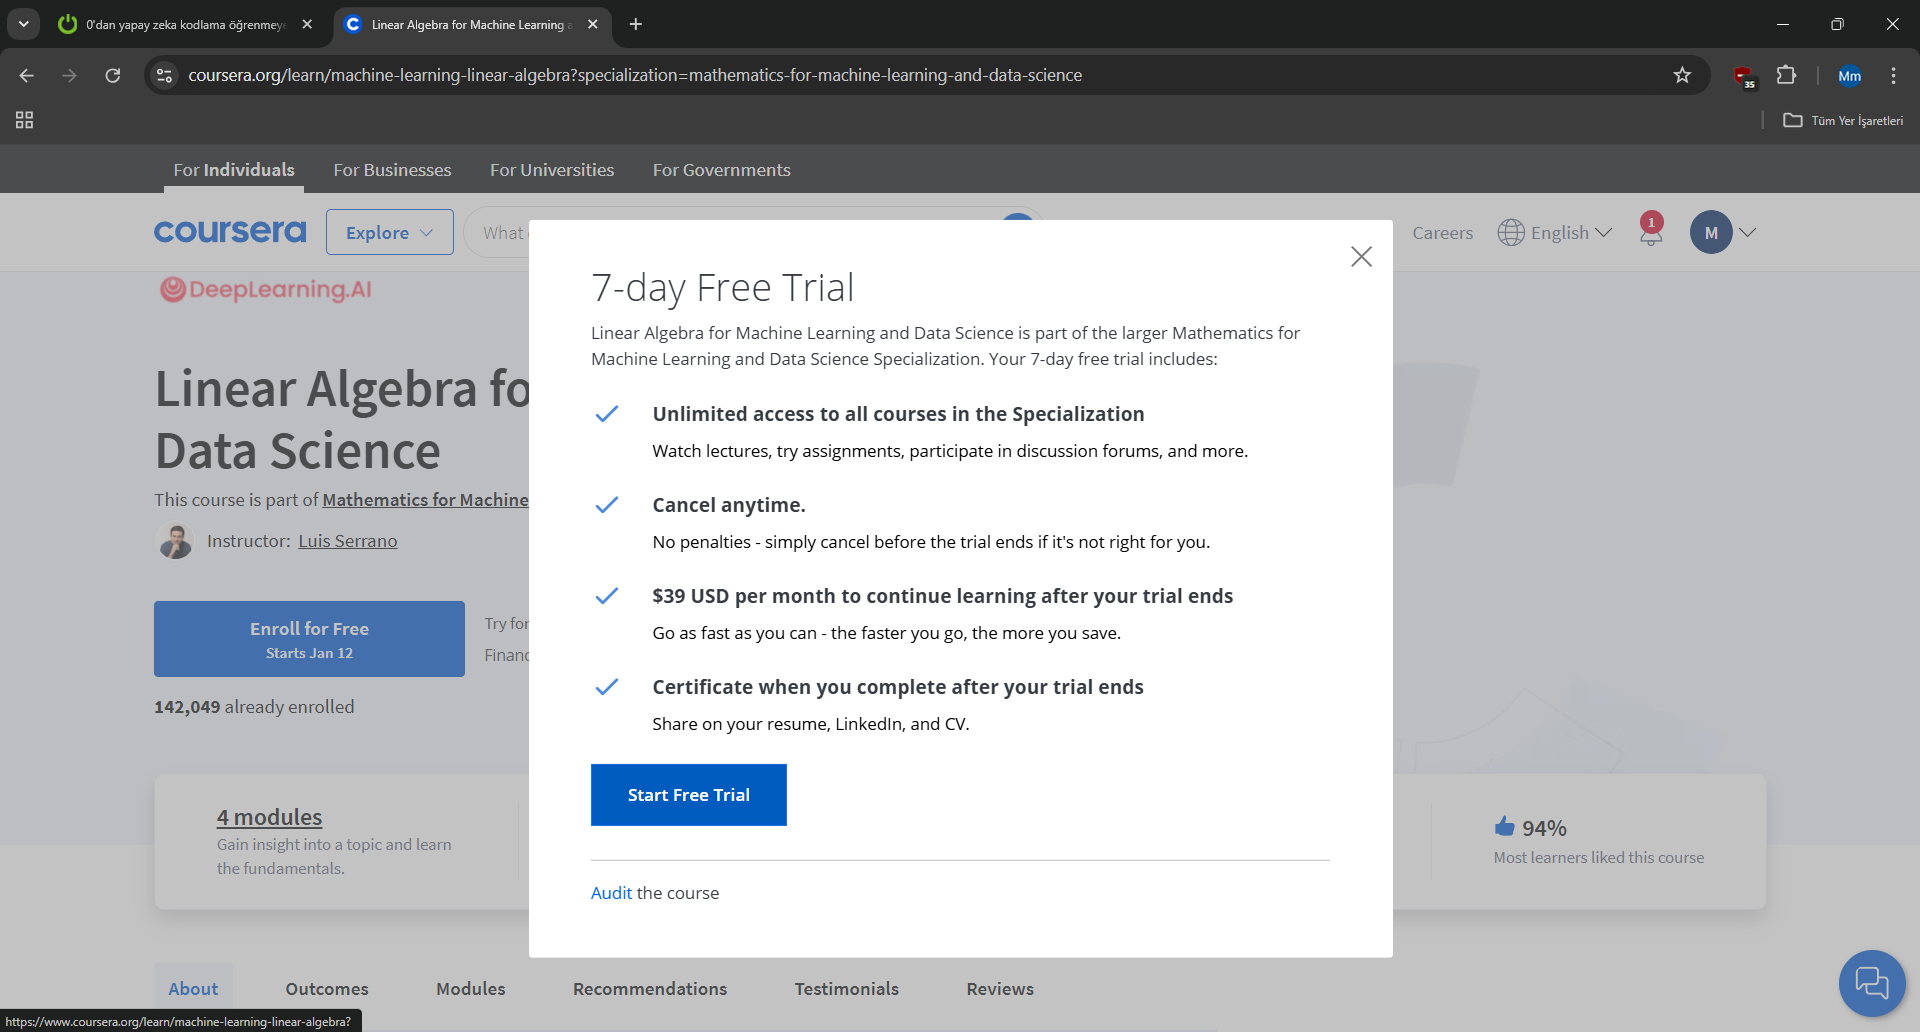The image size is (1920, 1032).
Task: Click the red extension icon with badge
Action: 1744,76
